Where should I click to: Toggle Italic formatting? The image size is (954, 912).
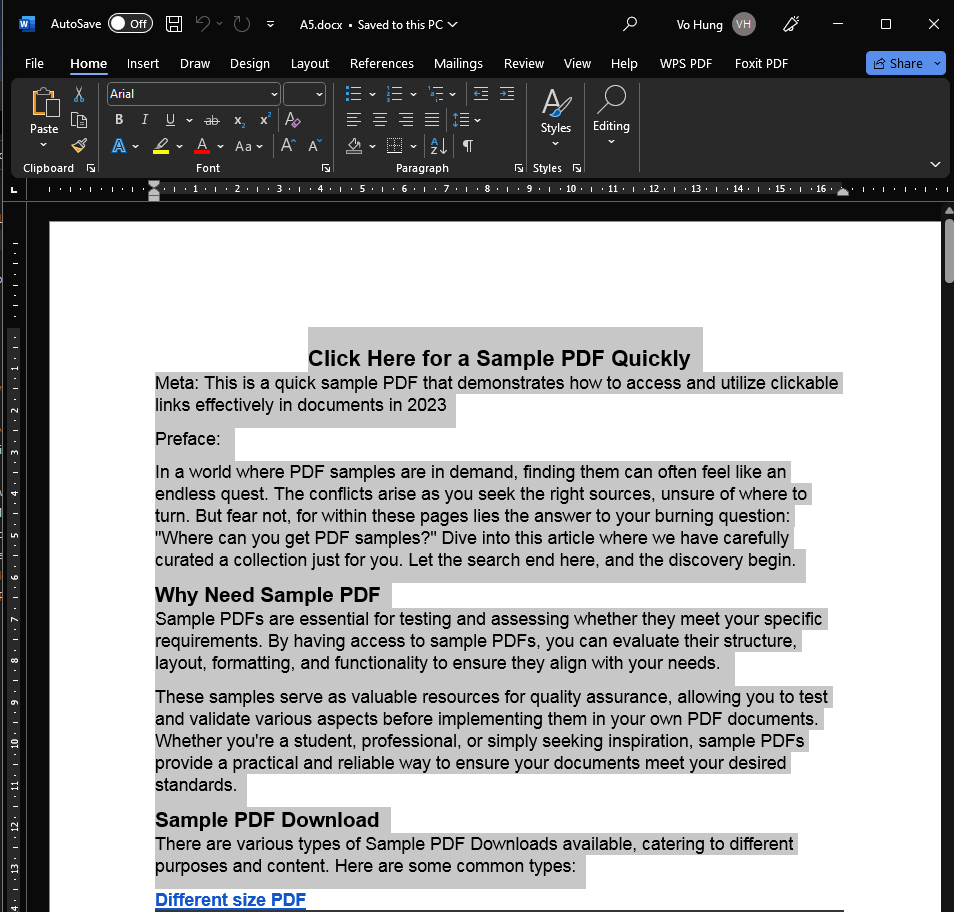click(145, 120)
